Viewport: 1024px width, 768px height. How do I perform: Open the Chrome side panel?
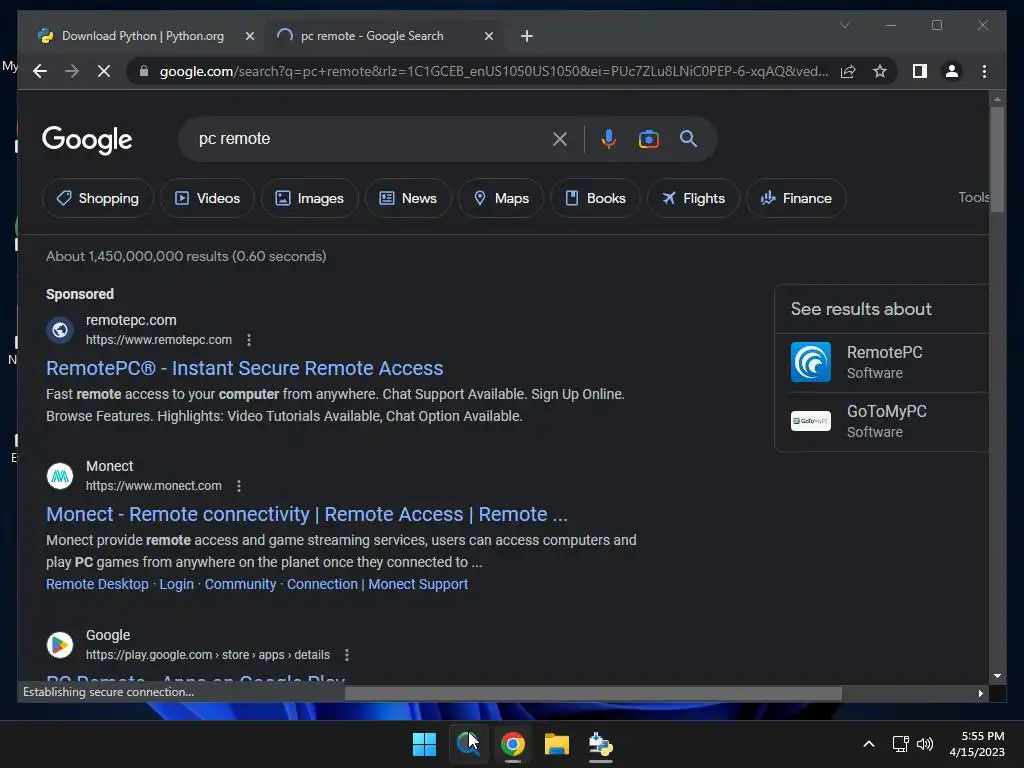pos(920,71)
